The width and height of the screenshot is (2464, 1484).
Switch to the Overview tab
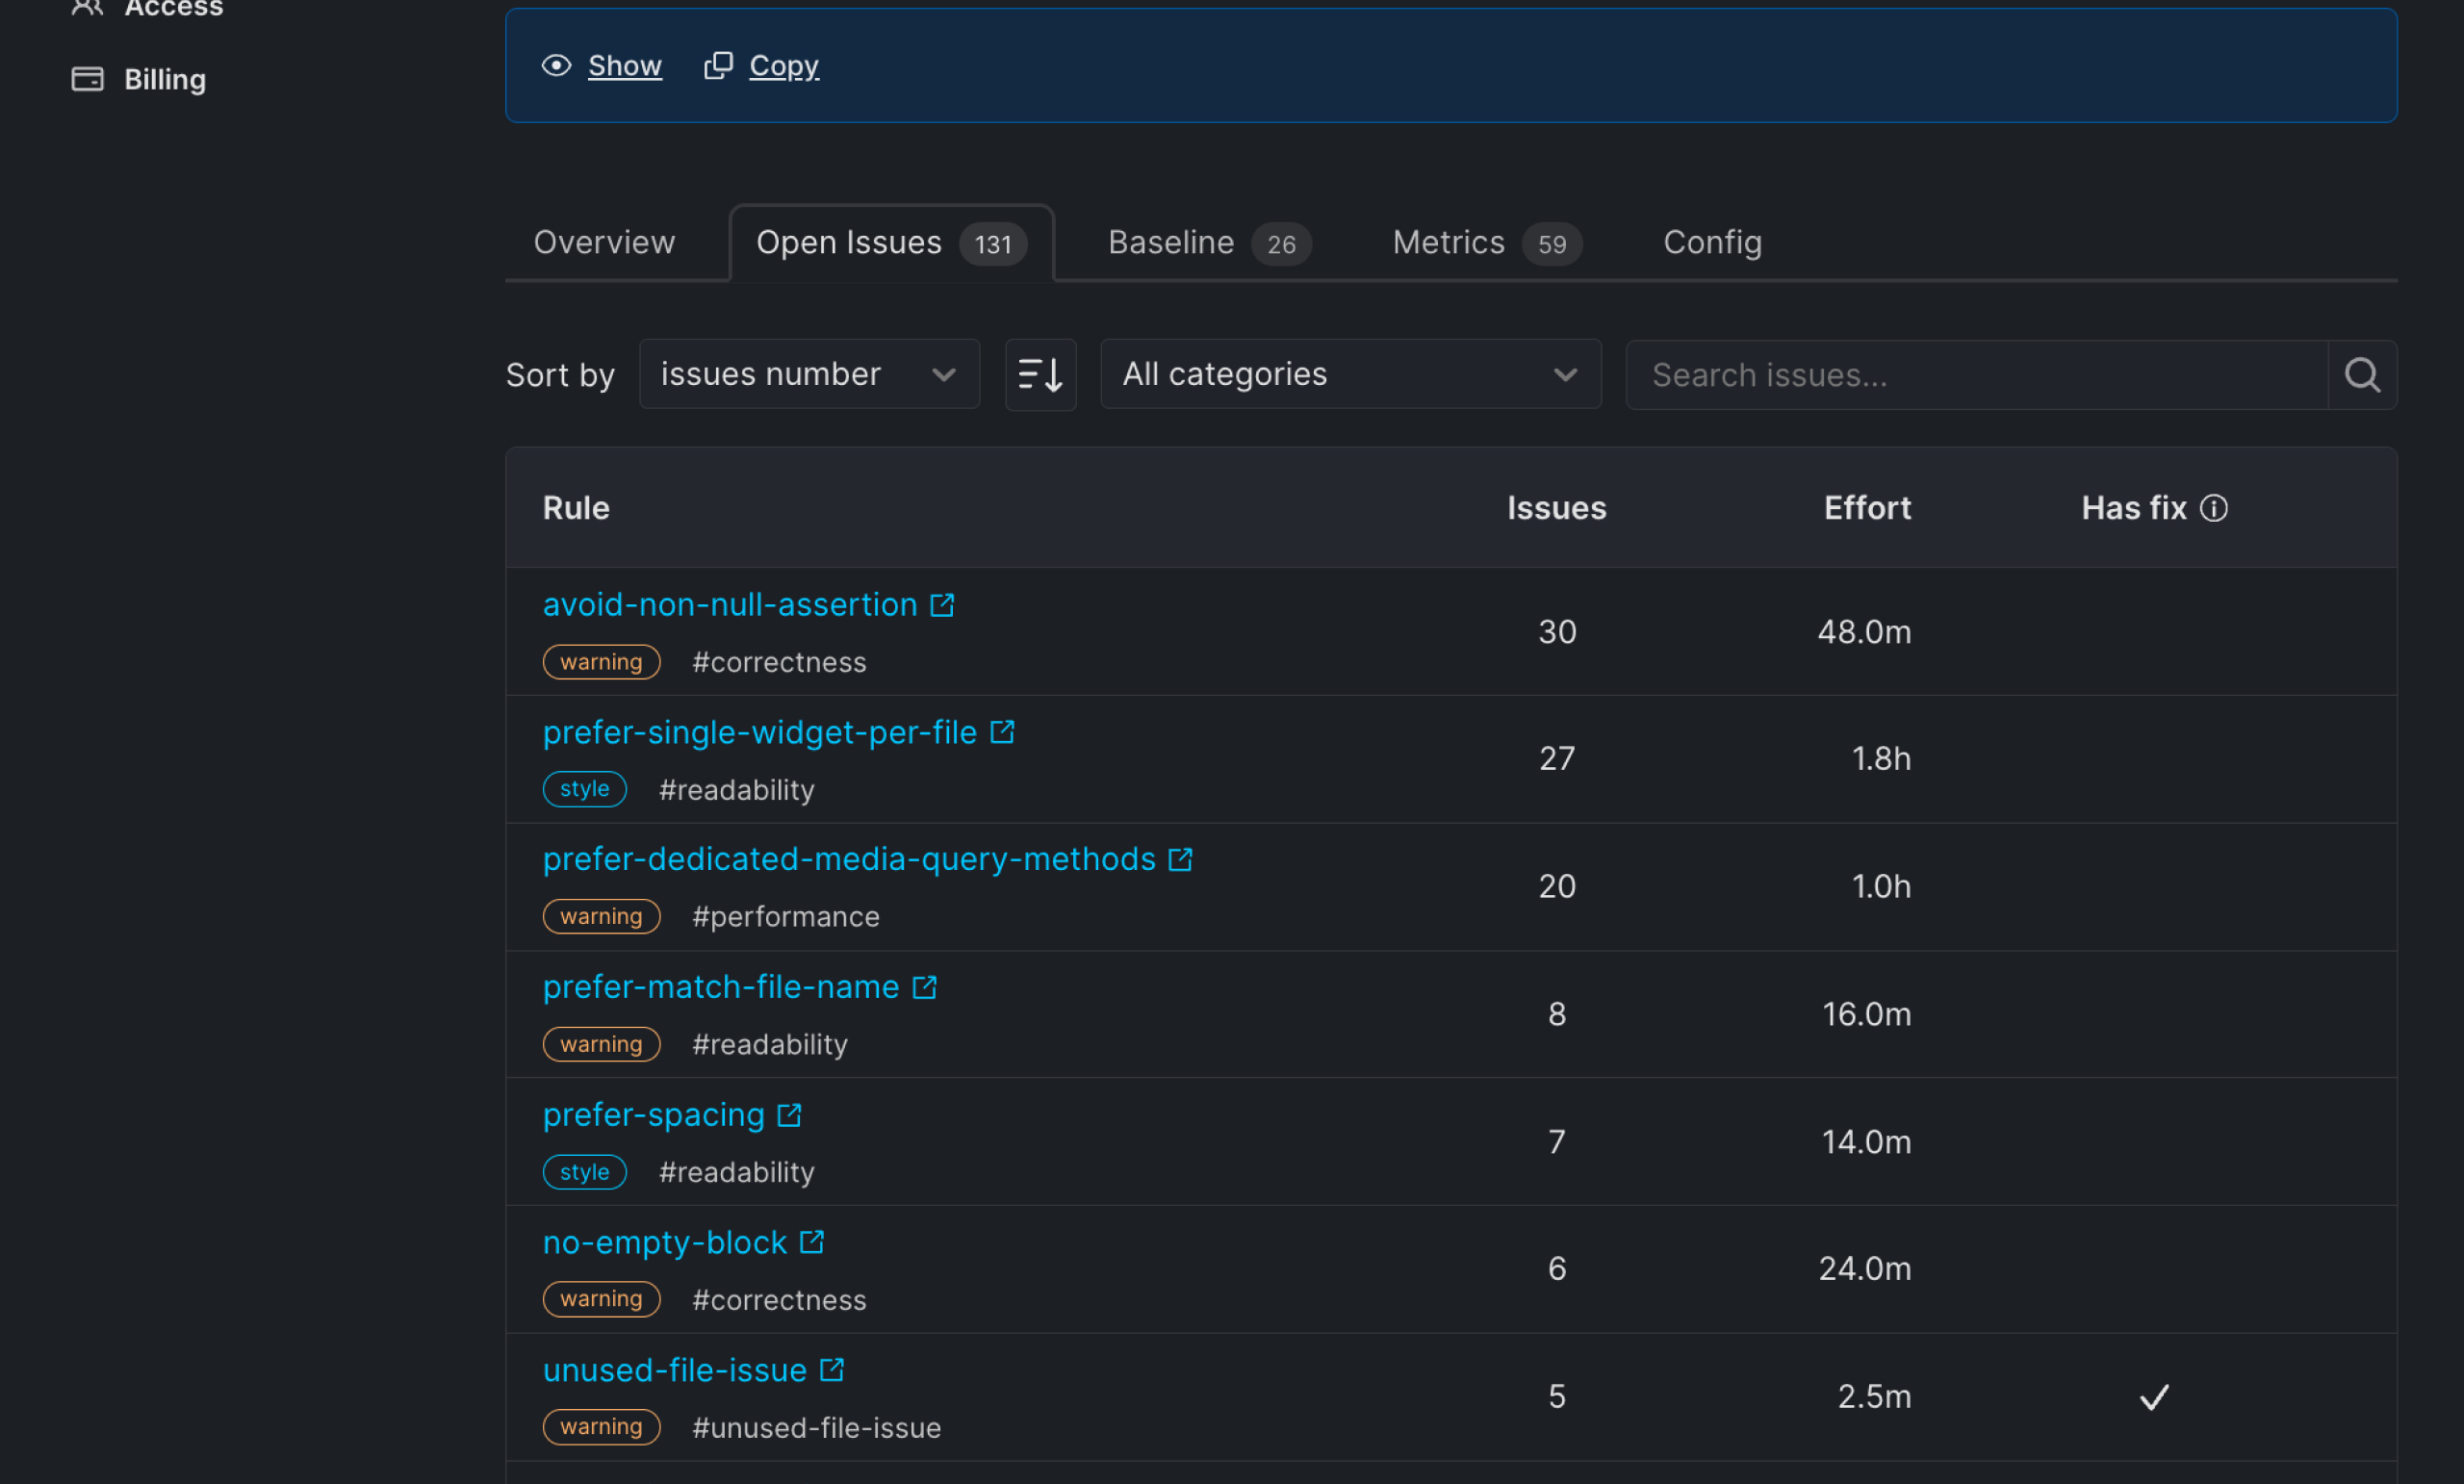604,242
